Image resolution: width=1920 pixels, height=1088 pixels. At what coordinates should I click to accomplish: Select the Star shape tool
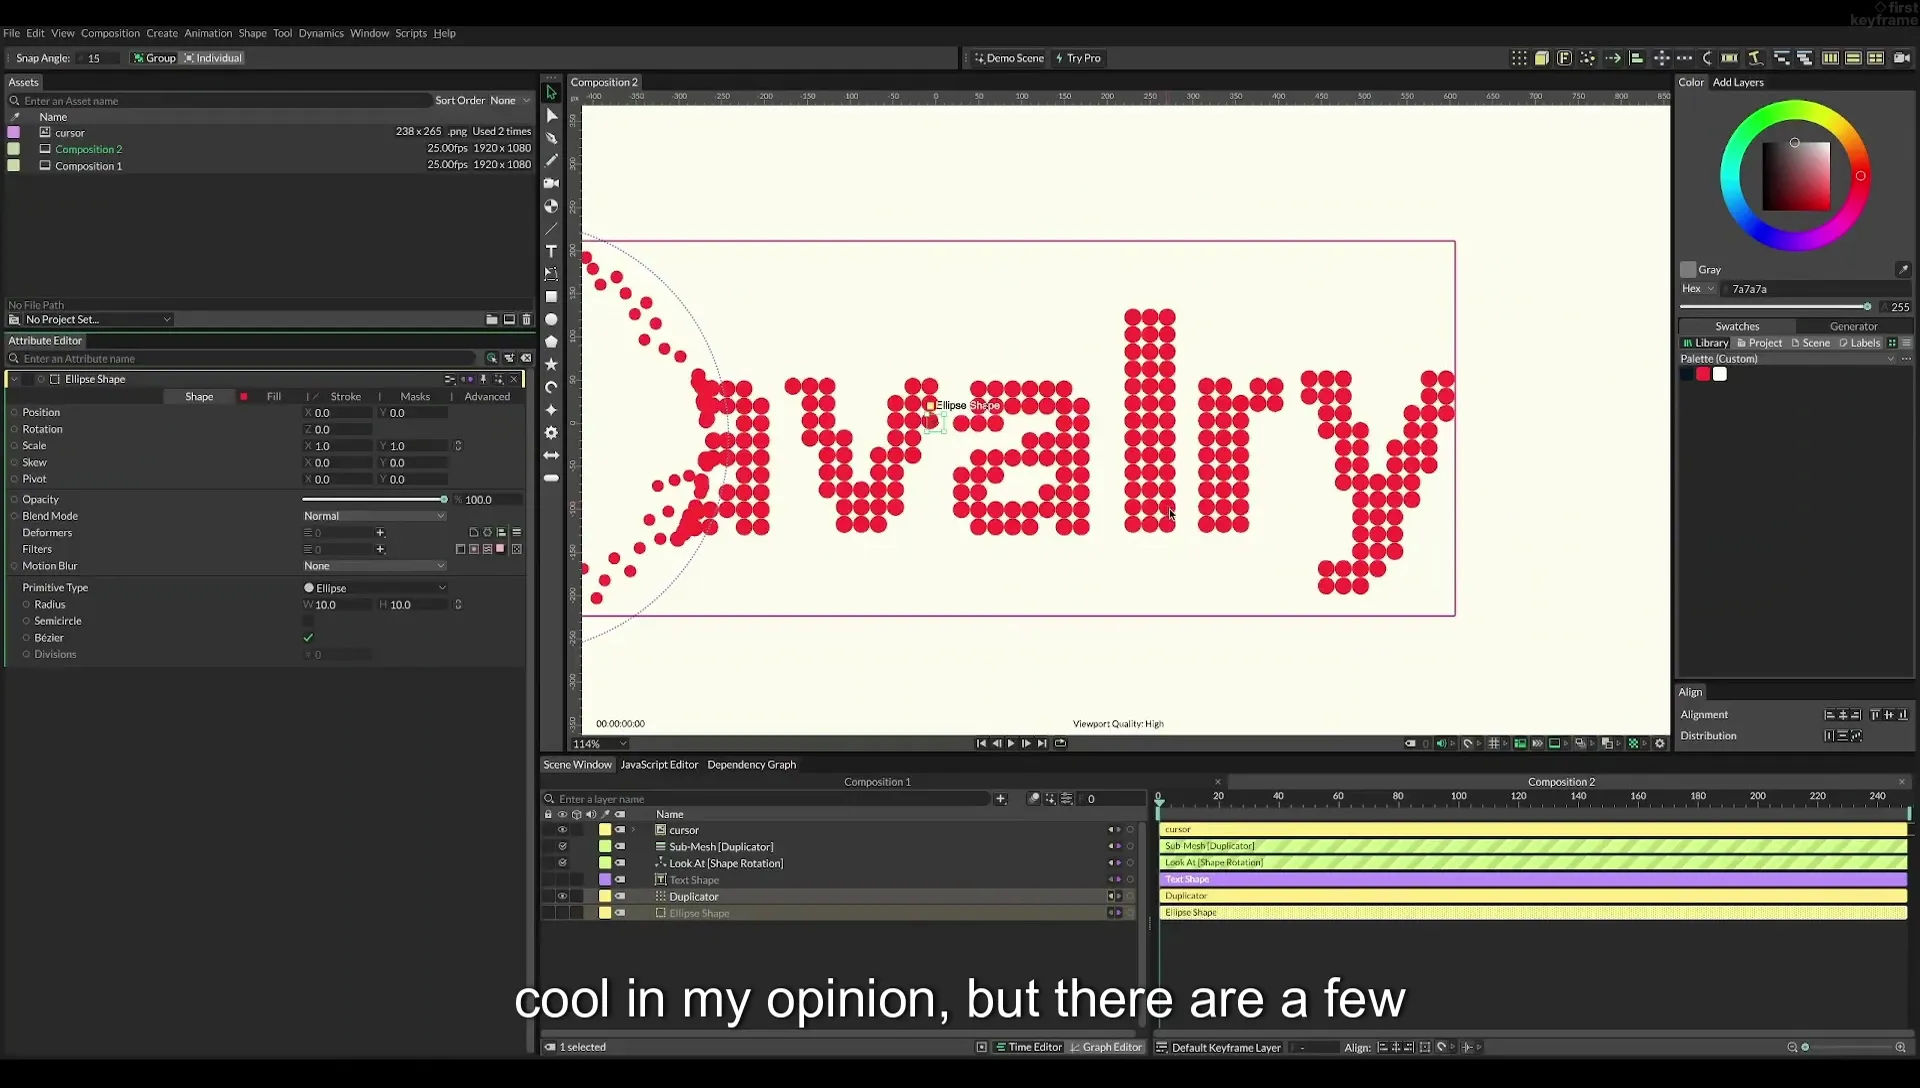[x=551, y=365]
